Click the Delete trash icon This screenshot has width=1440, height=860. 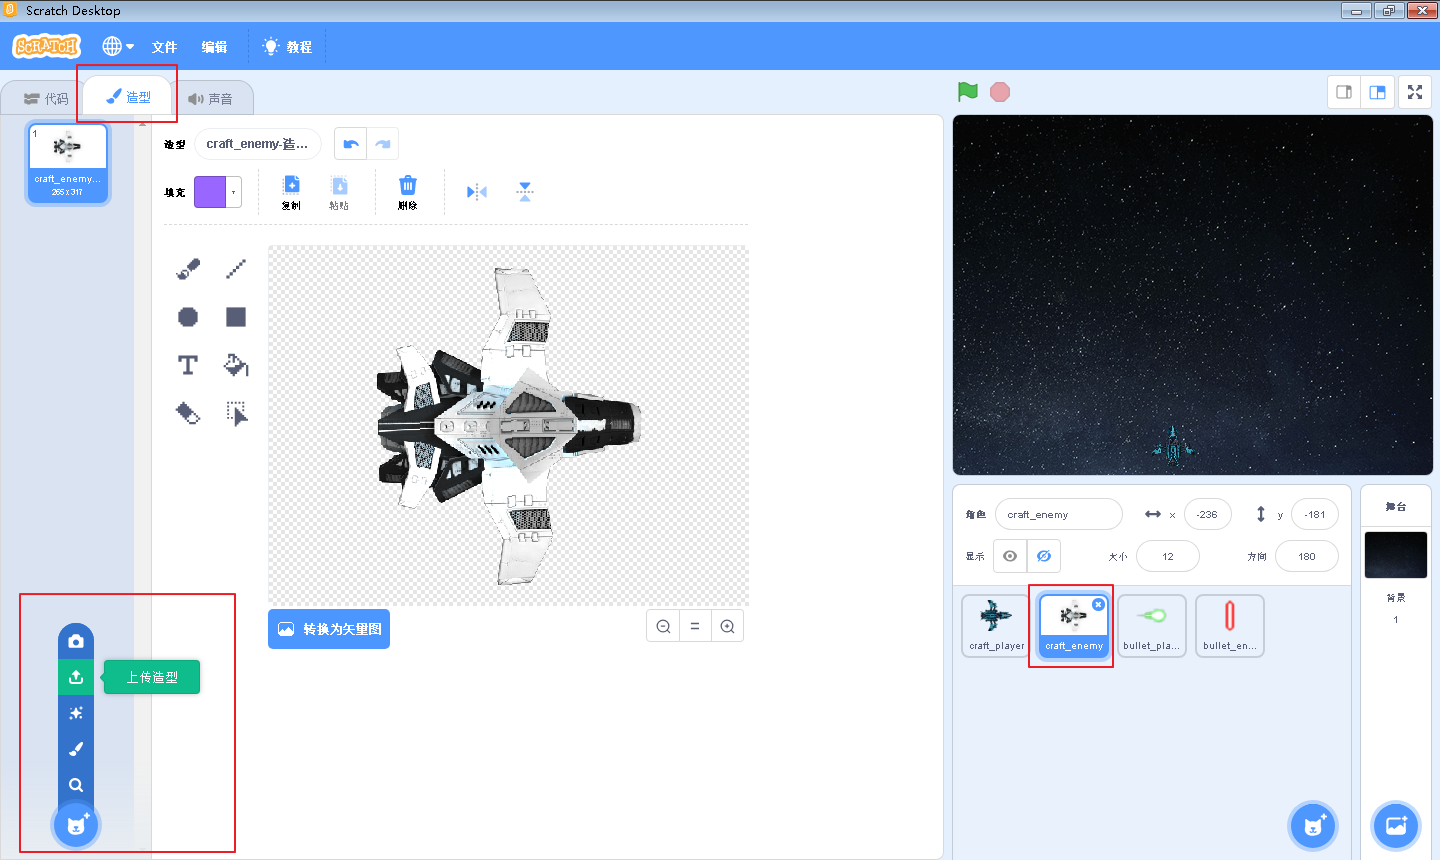click(408, 192)
